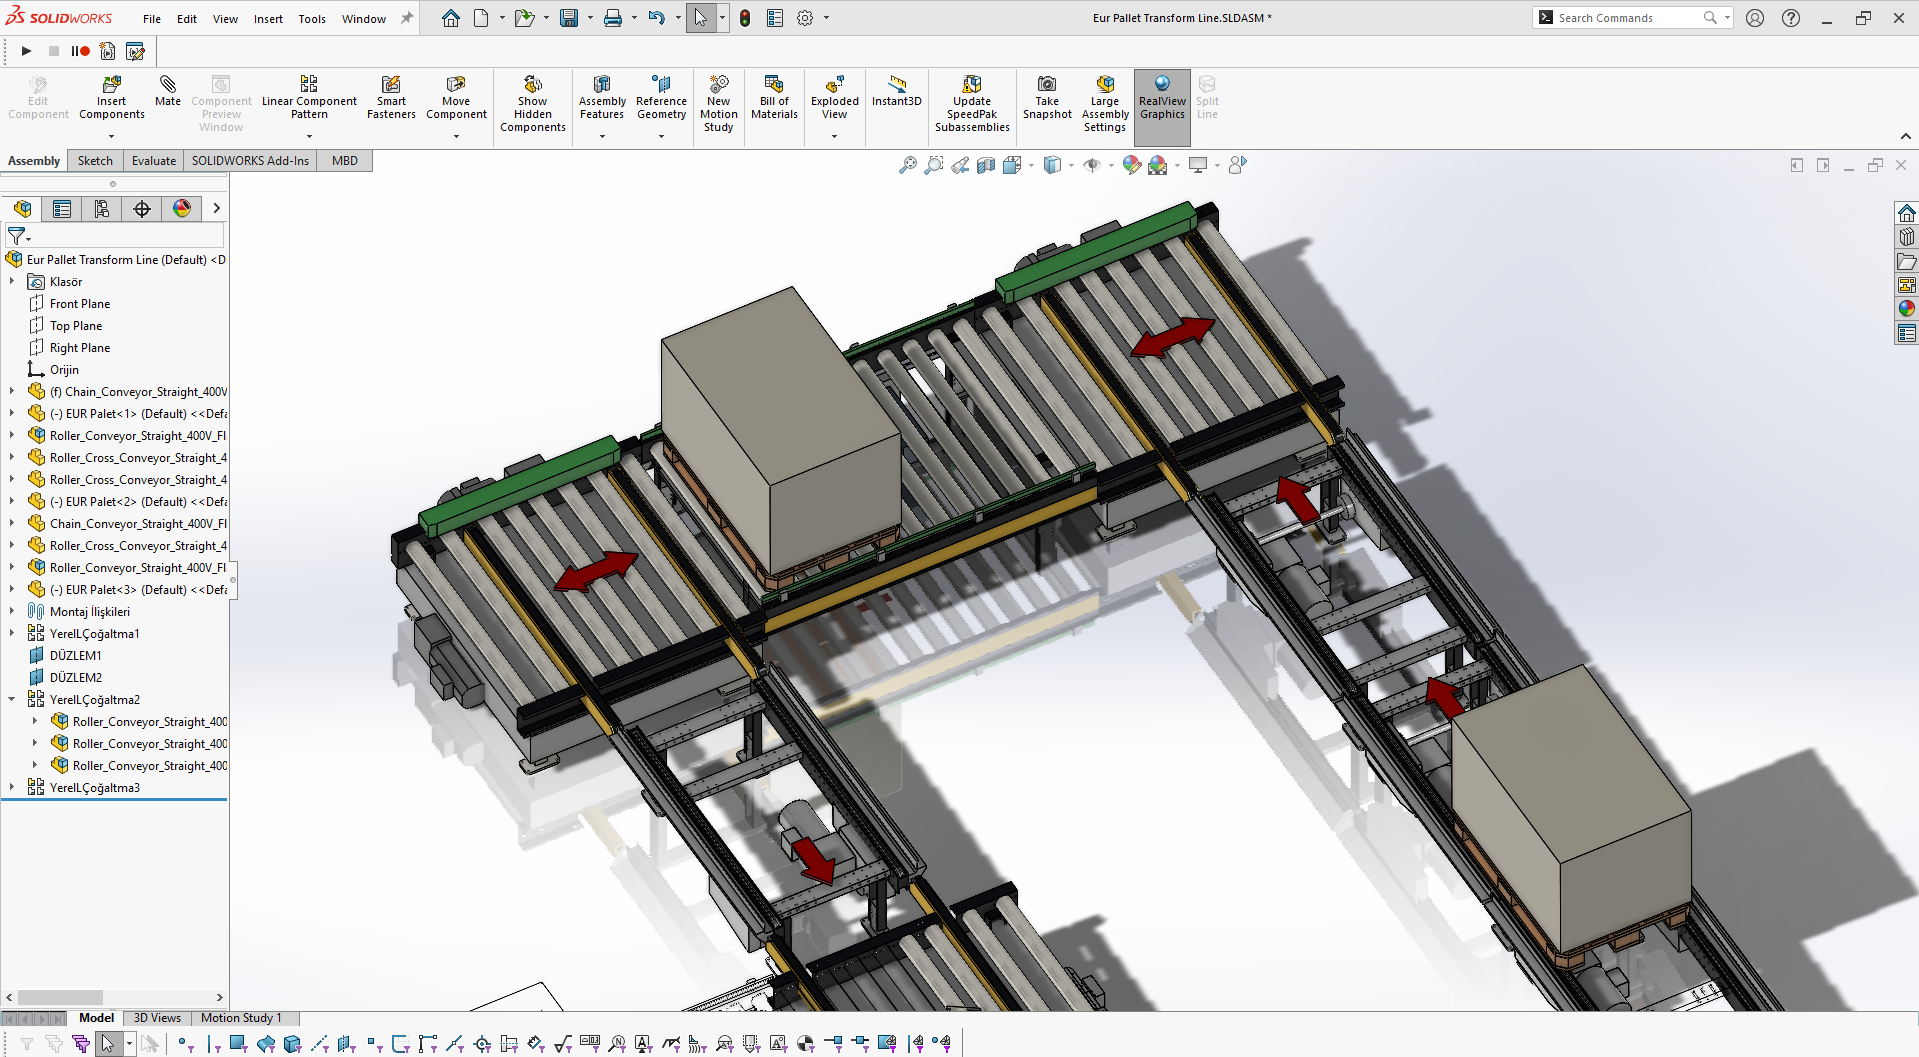
Task: Collapse the YerelLÇoğaltma2 pattern node
Action: click(12, 700)
